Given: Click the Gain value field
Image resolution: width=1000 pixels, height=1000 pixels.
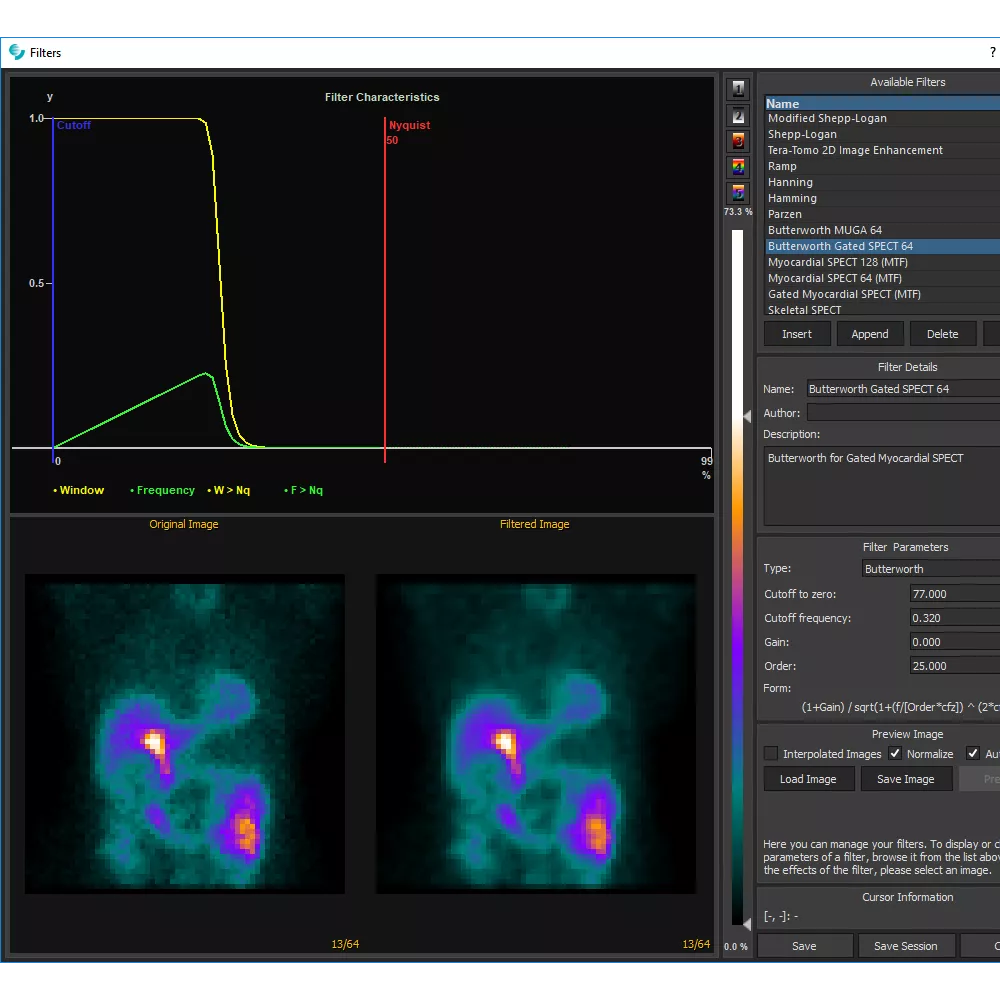Looking at the screenshot, I should click(955, 642).
